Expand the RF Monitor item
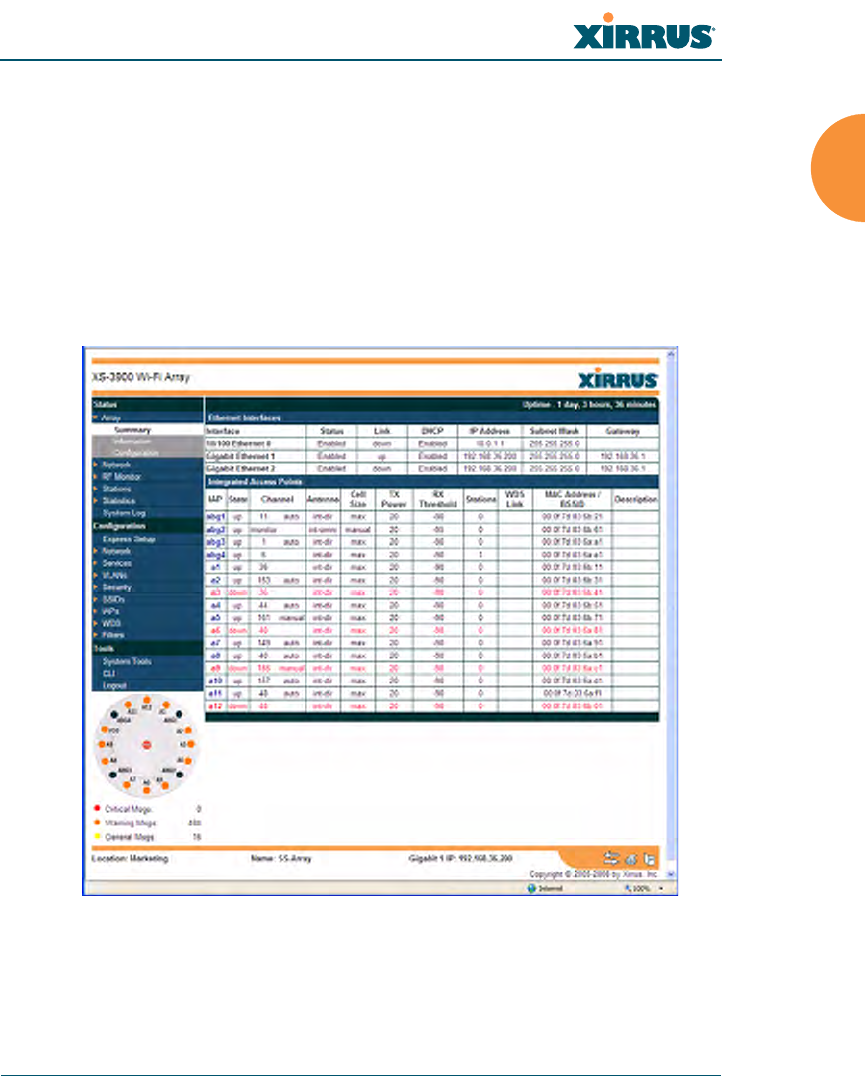This screenshot has width=865, height=1076. [96, 476]
